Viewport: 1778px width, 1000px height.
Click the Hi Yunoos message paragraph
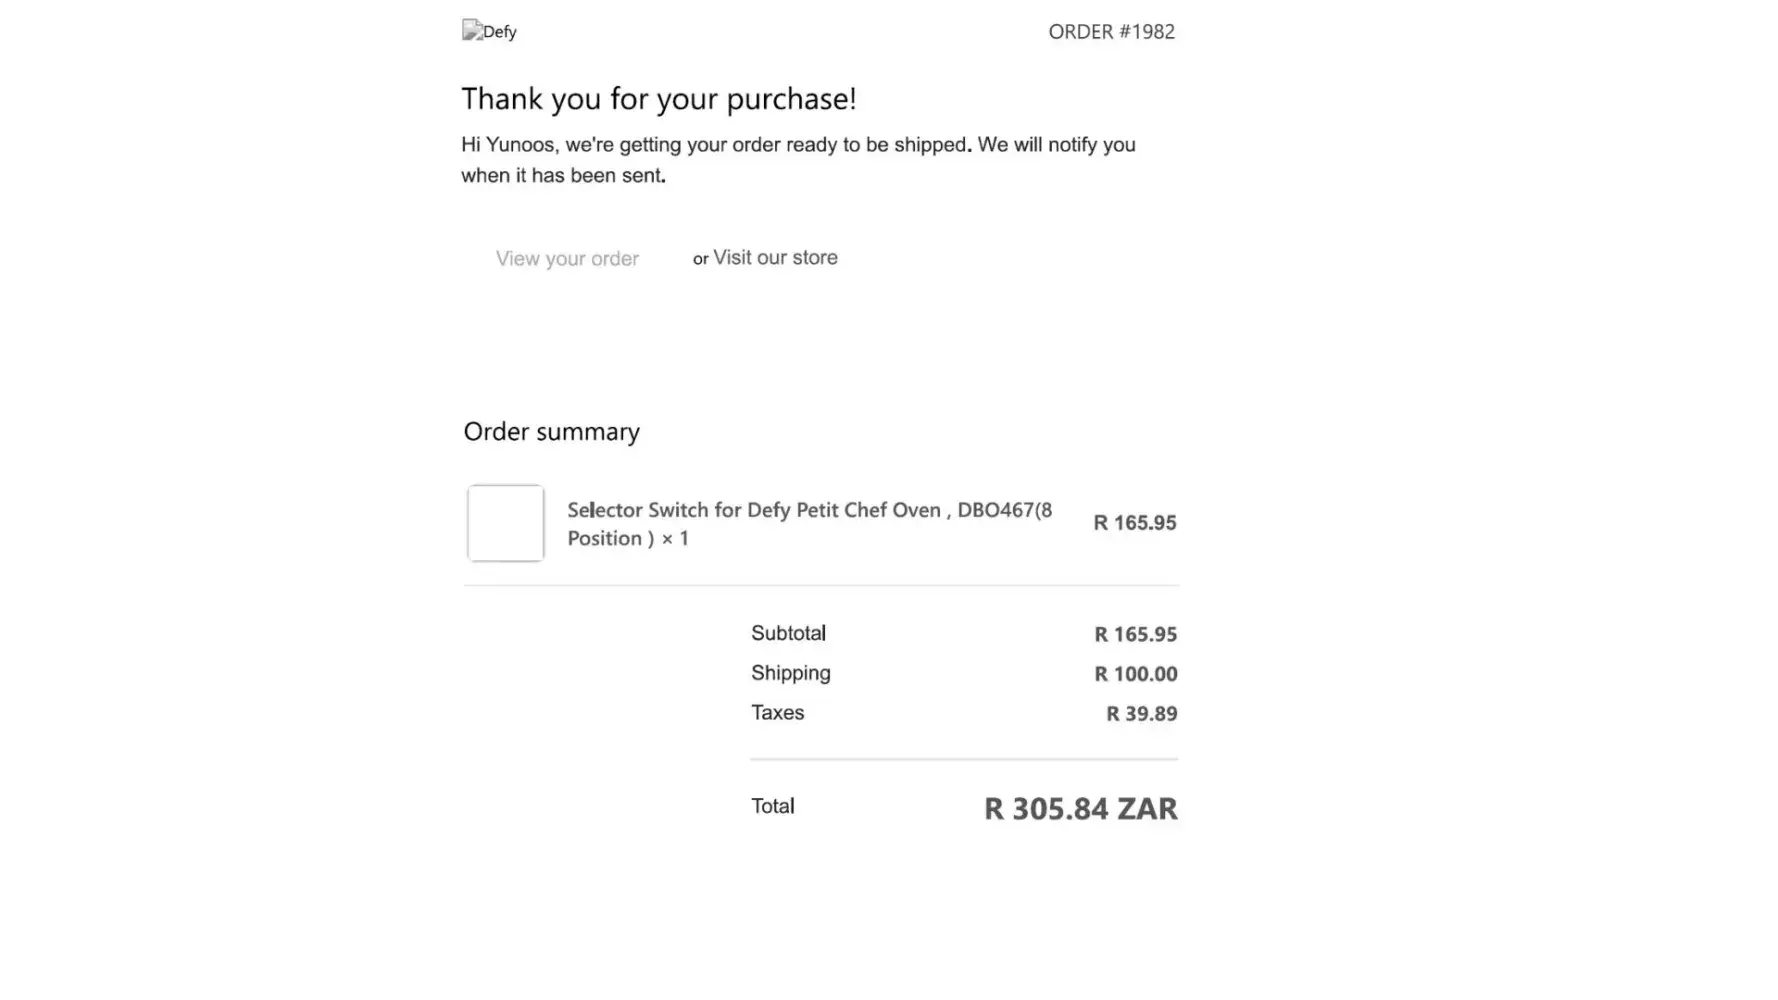pos(798,159)
